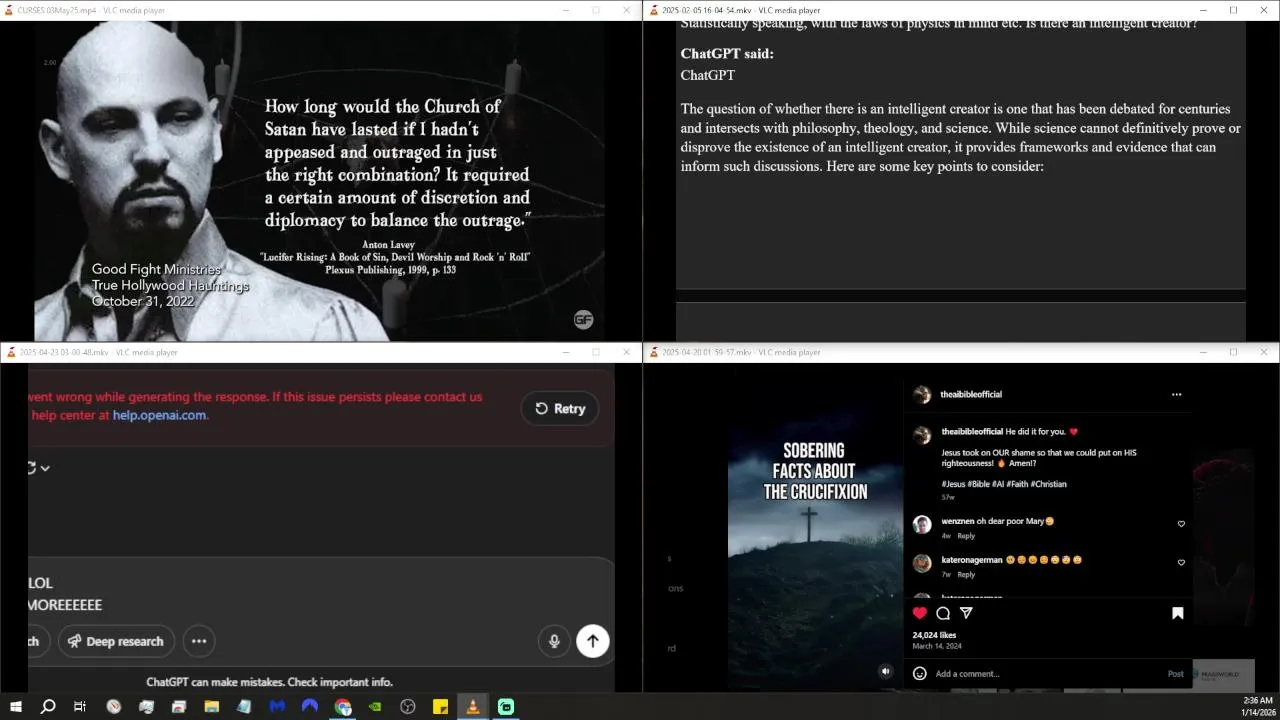Image resolution: width=1280 pixels, height=720 pixels.
Task: Click the Deep research button
Action: coord(116,641)
